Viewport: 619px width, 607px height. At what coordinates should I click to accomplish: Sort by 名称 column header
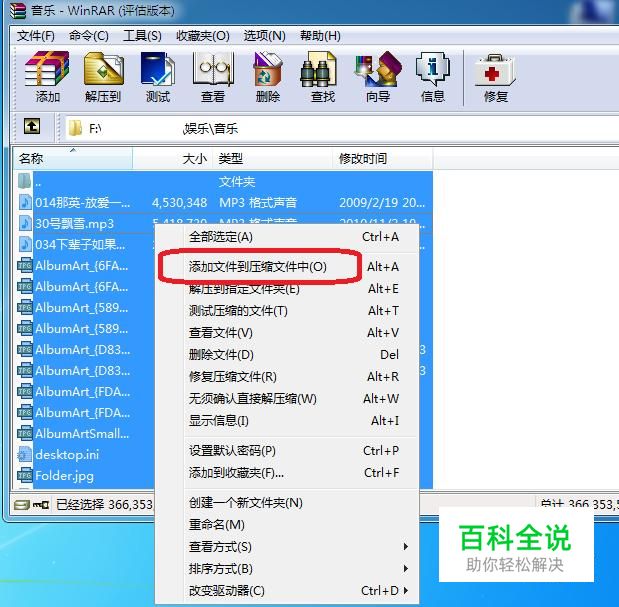point(73,159)
